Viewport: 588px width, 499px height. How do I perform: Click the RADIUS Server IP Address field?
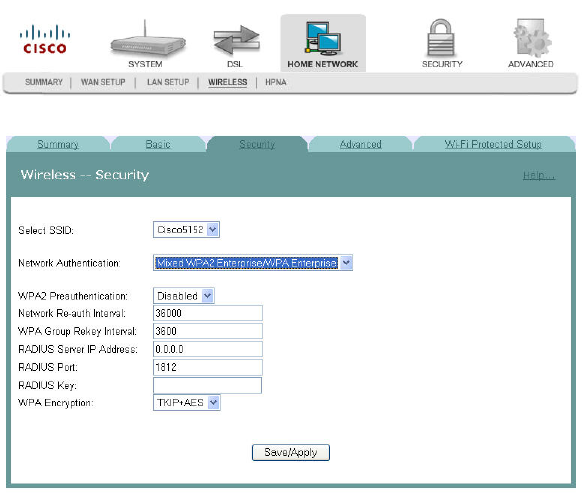[x=208, y=349]
